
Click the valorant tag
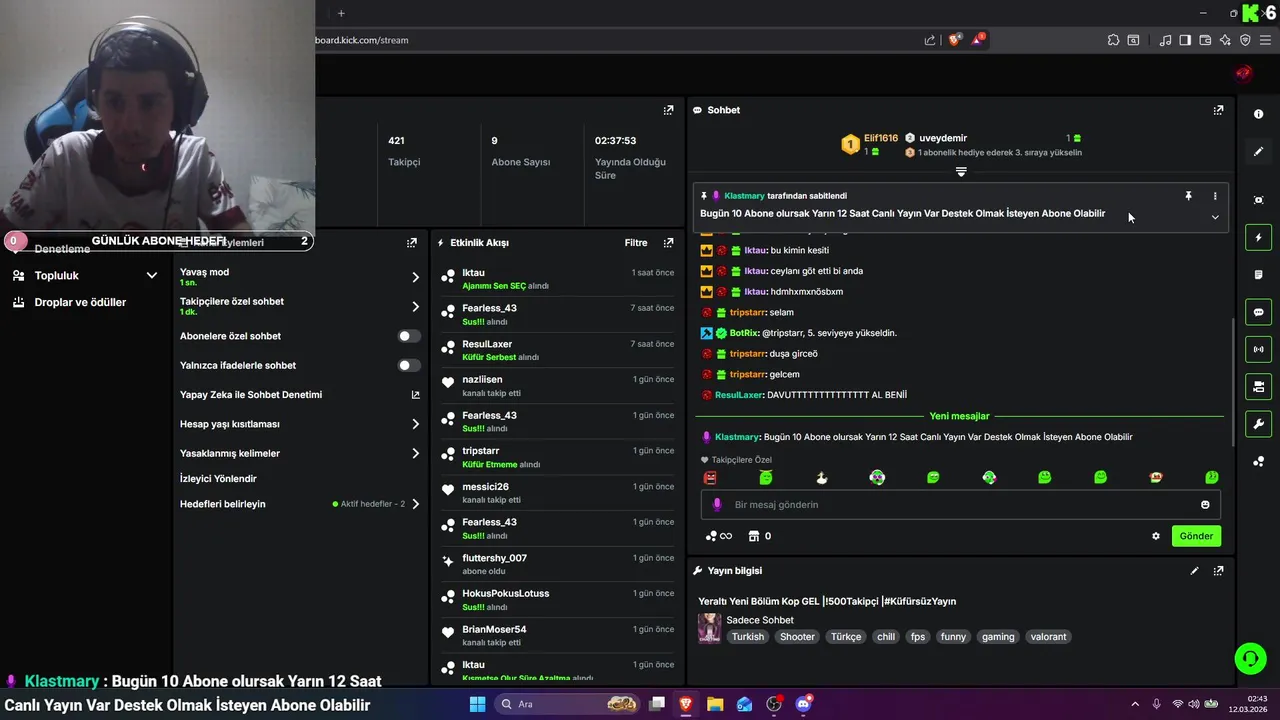(x=1048, y=637)
